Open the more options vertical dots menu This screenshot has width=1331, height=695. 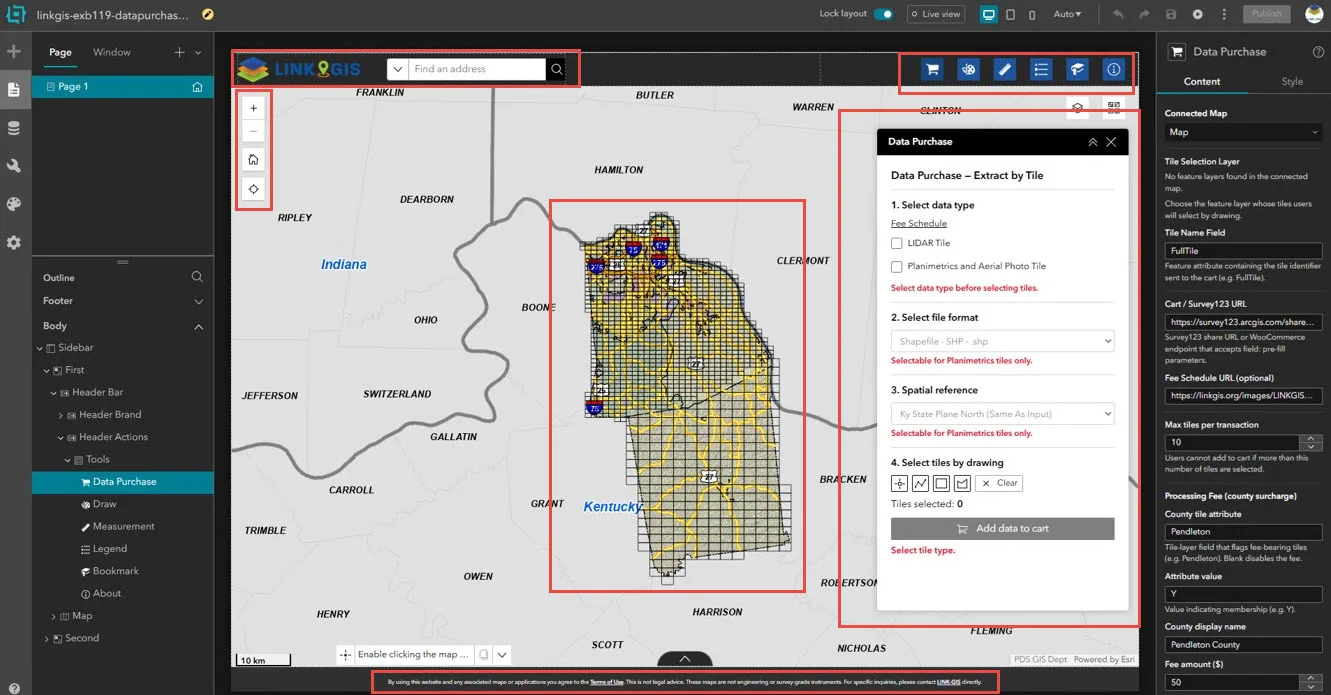click(x=1224, y=14)
